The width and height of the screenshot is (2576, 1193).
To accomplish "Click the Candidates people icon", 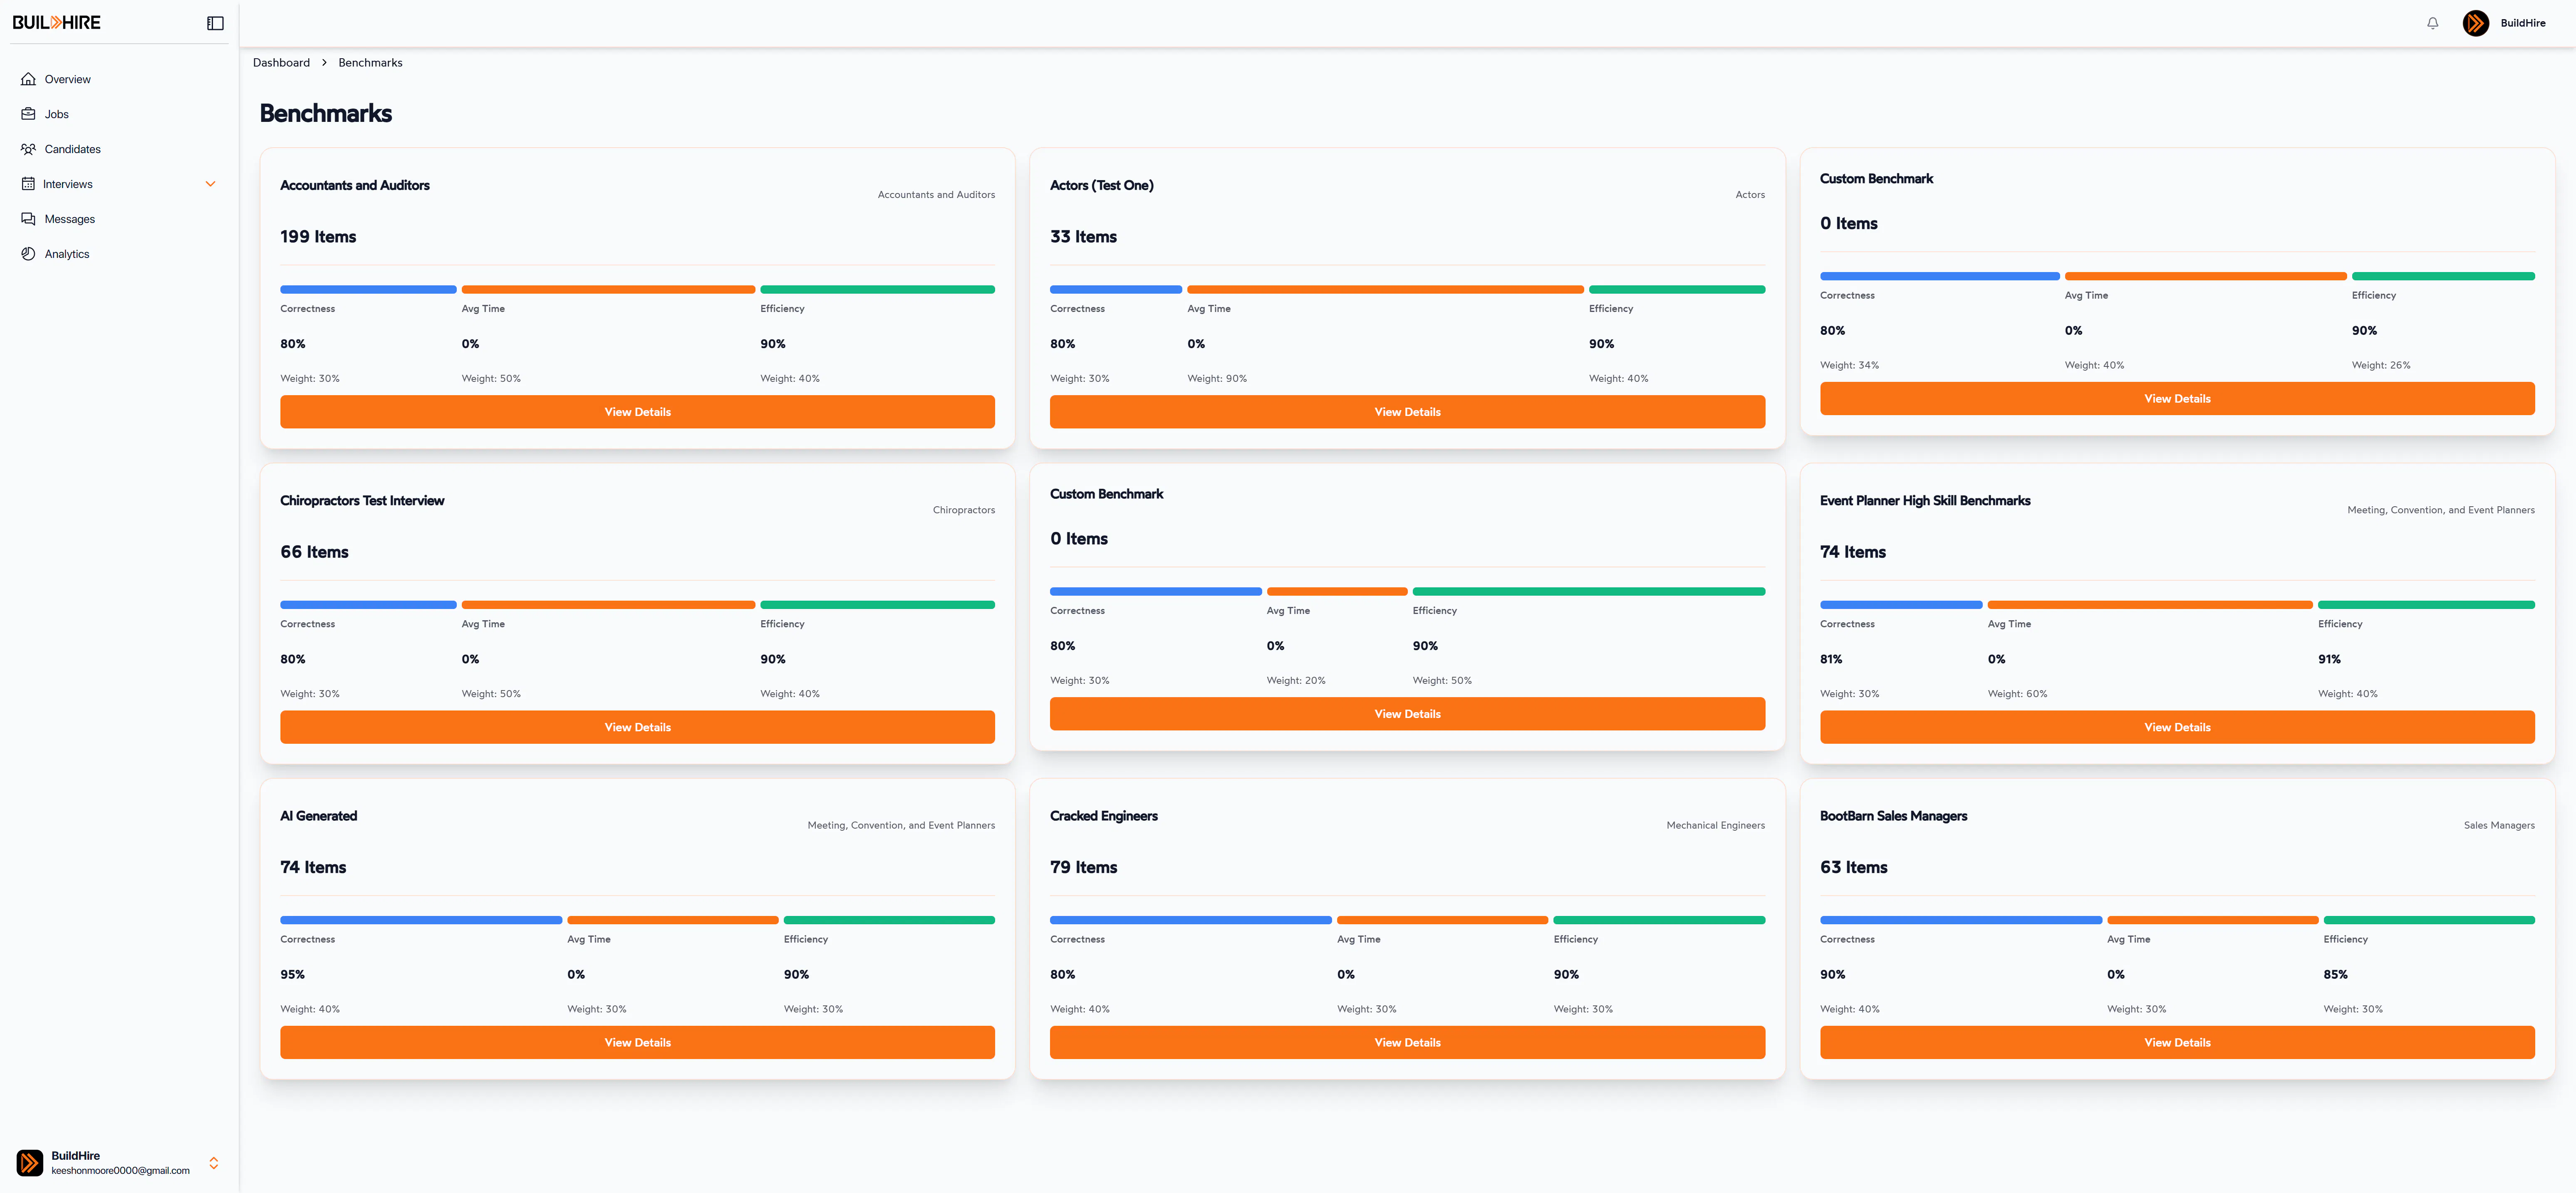I will [x=28, y=149].
